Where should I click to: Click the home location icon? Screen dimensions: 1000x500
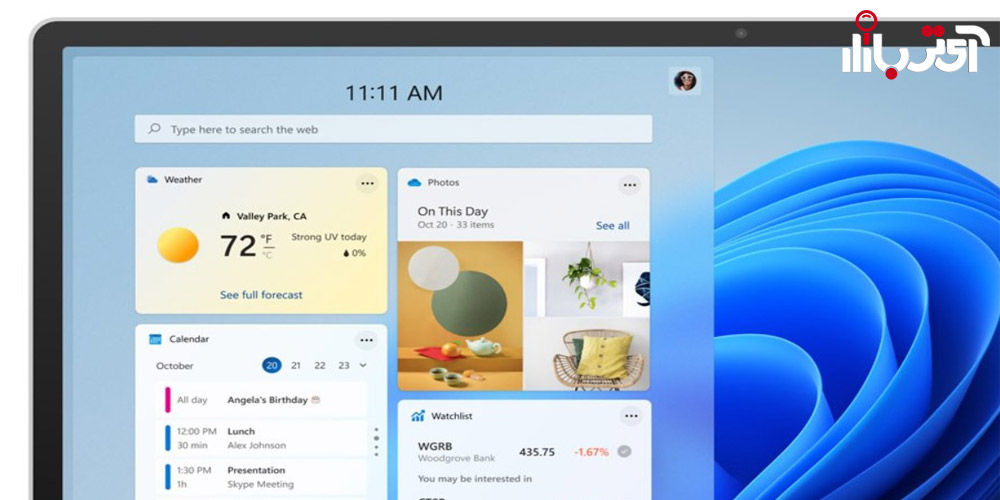coord(226,216)
